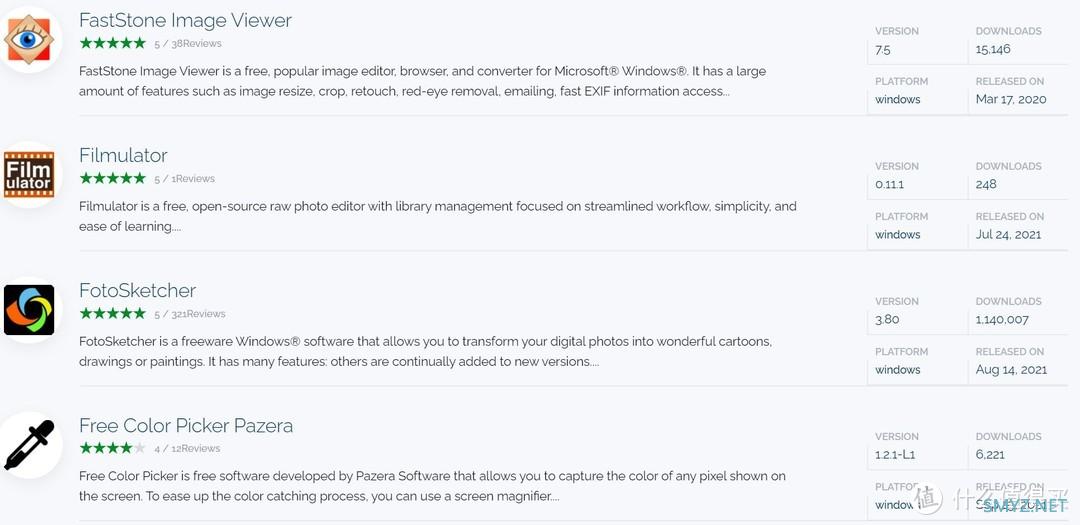The image size is (1080, 525).
Task: Open the Free Color Picker Pazera title
Action: click(x=186, y=425)
